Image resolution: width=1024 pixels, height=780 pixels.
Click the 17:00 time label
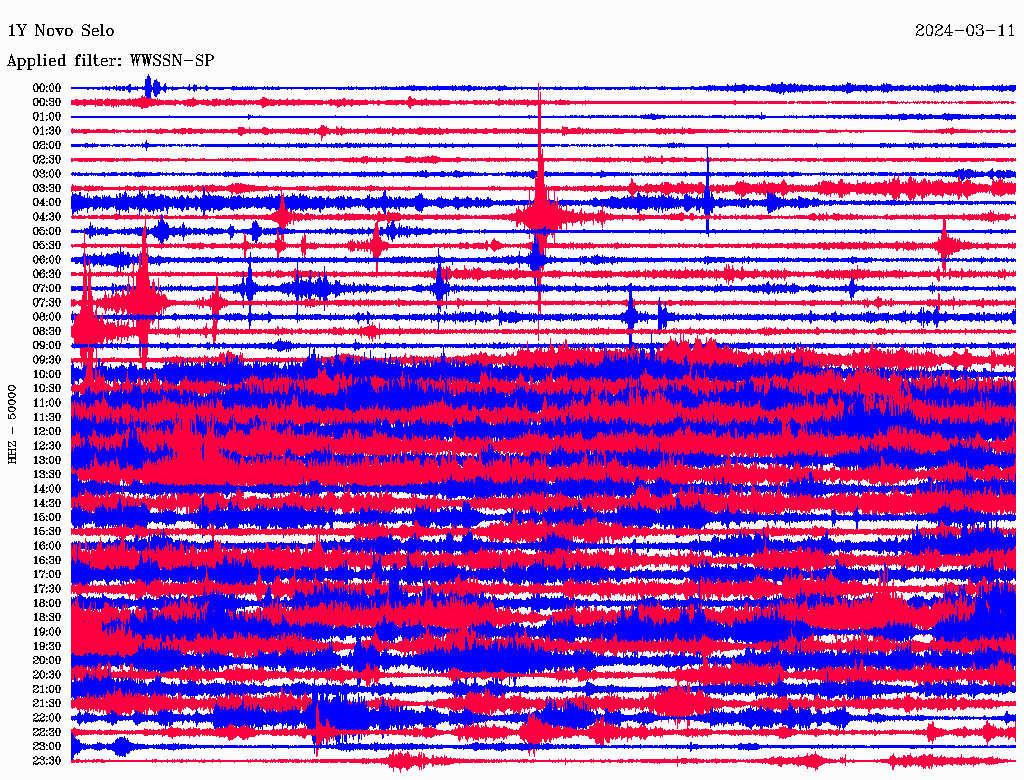pyautogui.click(x=47, y=575)
